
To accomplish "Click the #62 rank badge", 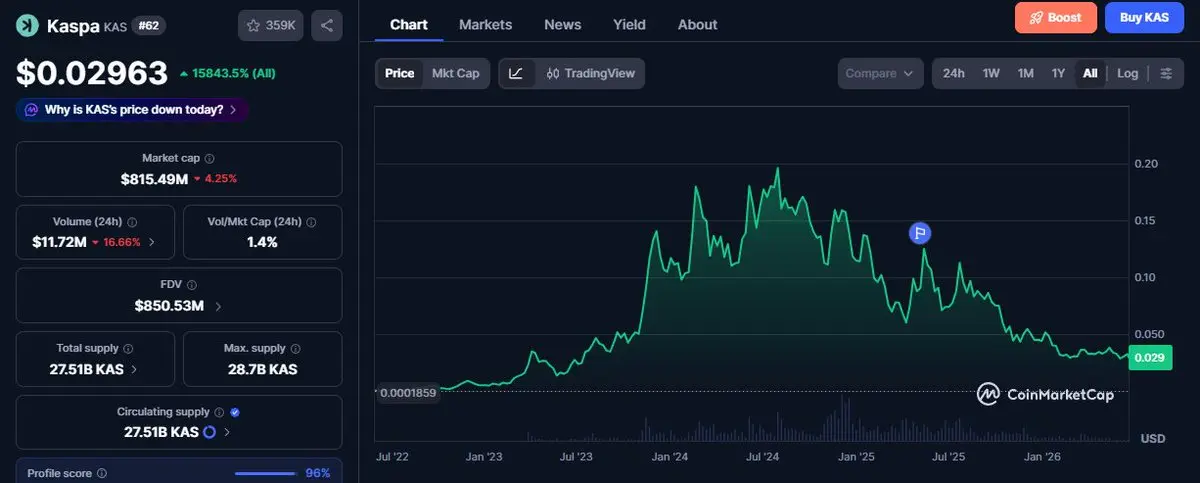I will coord(148,26).
